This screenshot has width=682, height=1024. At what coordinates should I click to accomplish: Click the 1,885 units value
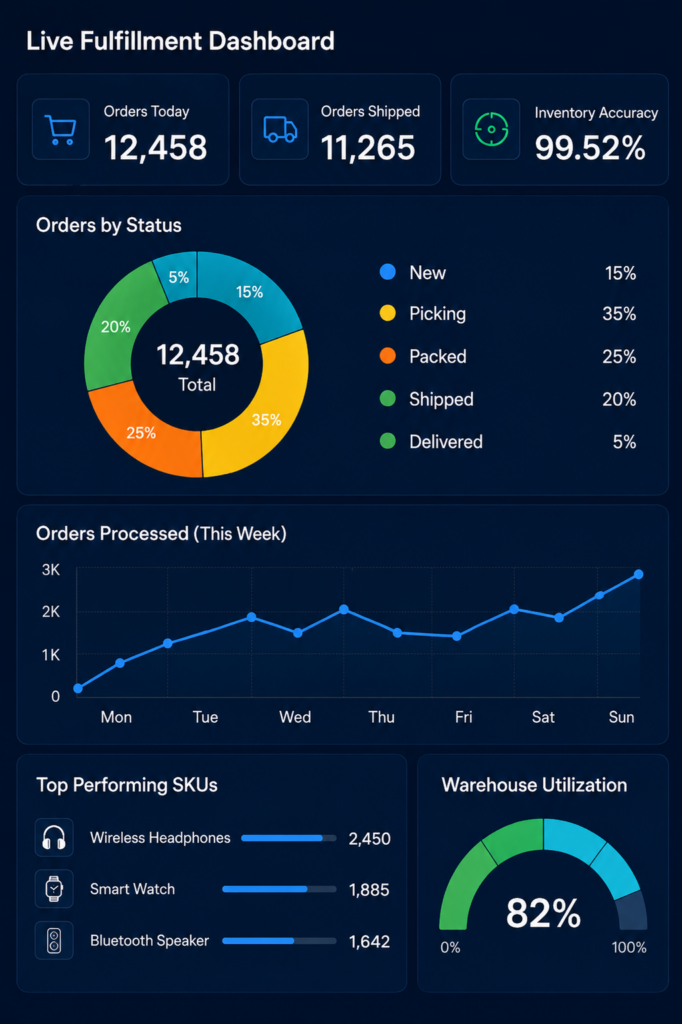click(369, 890)
